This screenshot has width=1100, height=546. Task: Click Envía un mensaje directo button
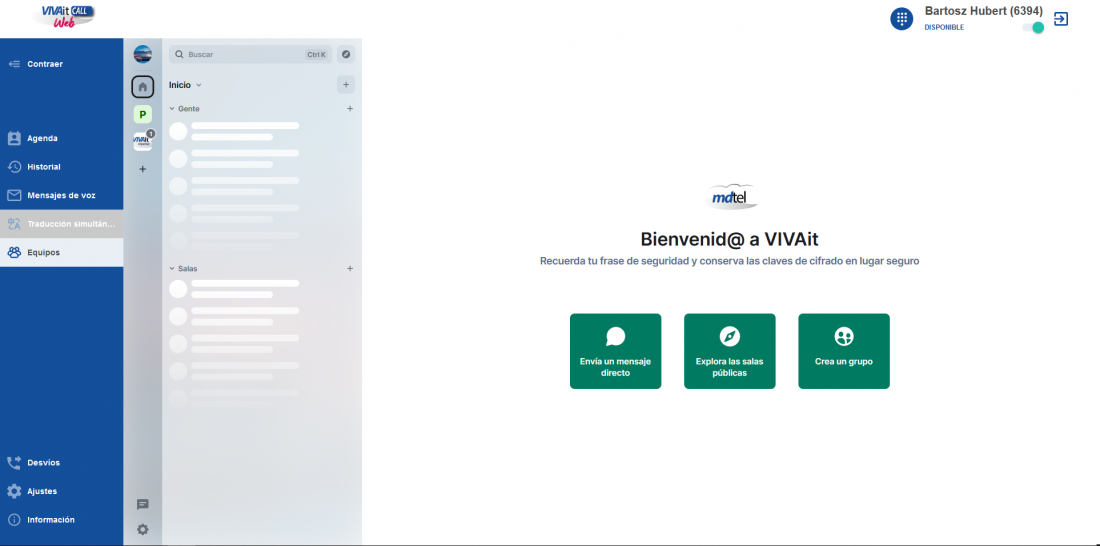pyautogui.click(x=615, y=351)
